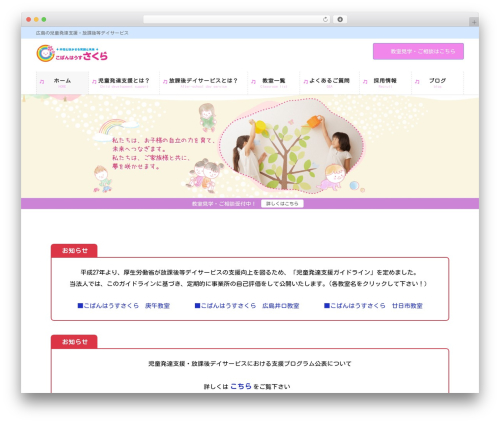Image resolution: width=500 pixels, height=423 pixels.
Task: Open the 廿日市教室 classroom link
Action: 373,306
